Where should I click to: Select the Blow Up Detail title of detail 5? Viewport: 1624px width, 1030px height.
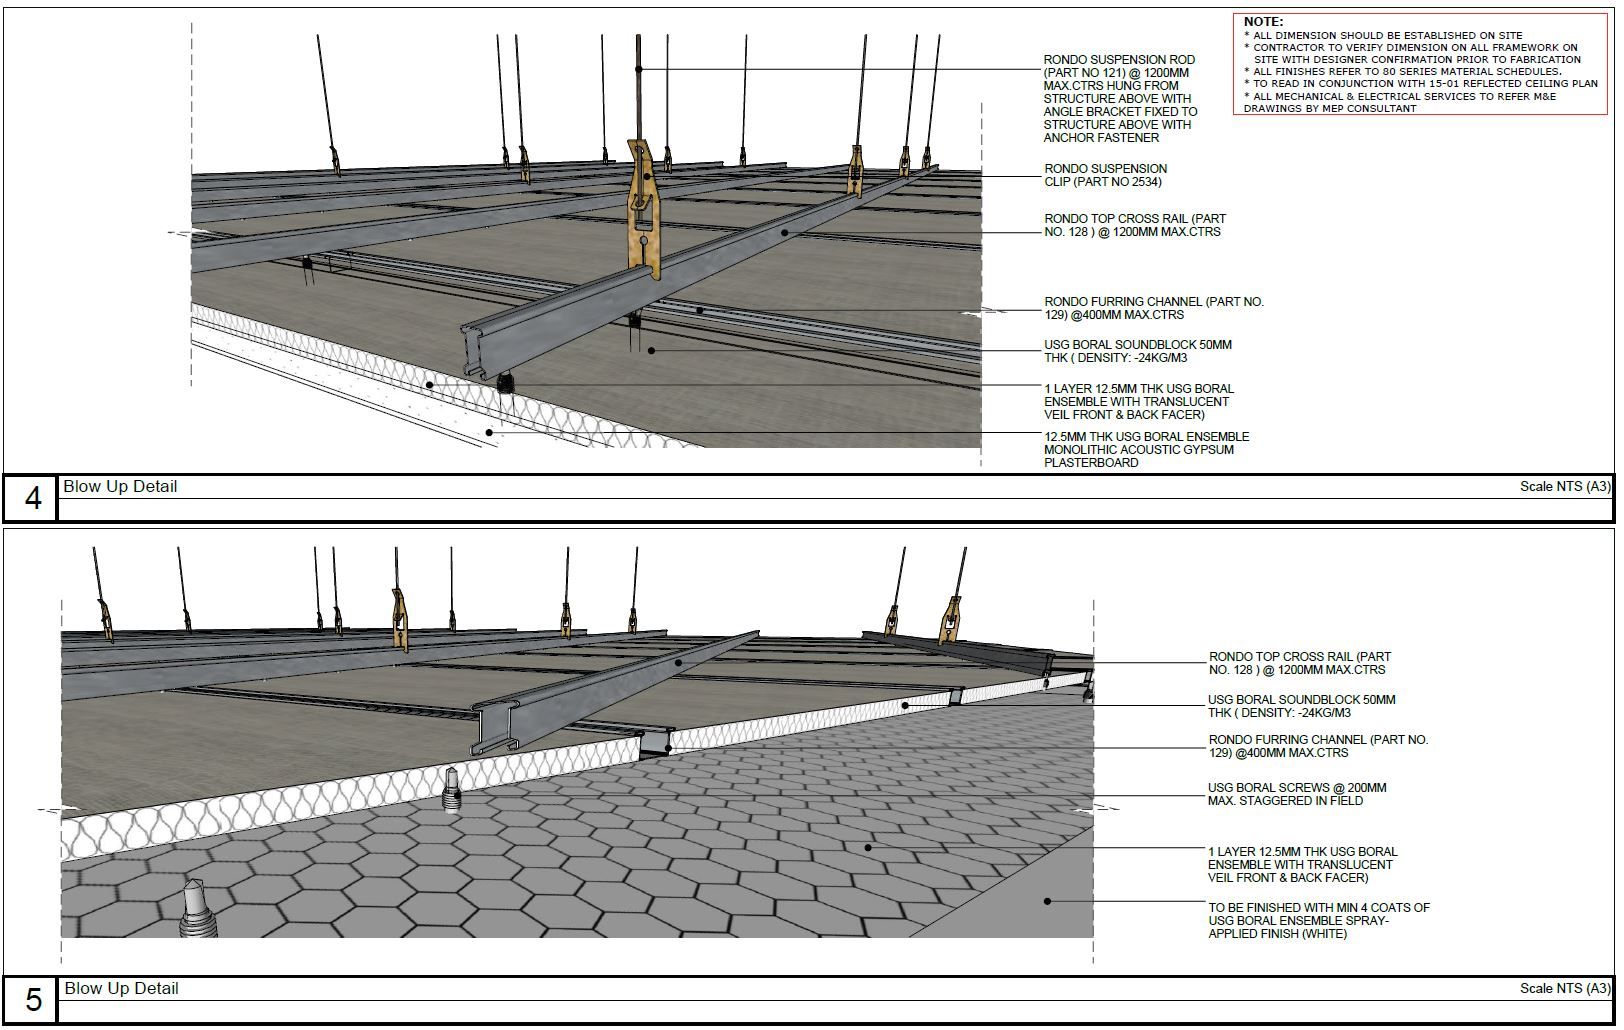pyautogui.click(x=121, y=989)
